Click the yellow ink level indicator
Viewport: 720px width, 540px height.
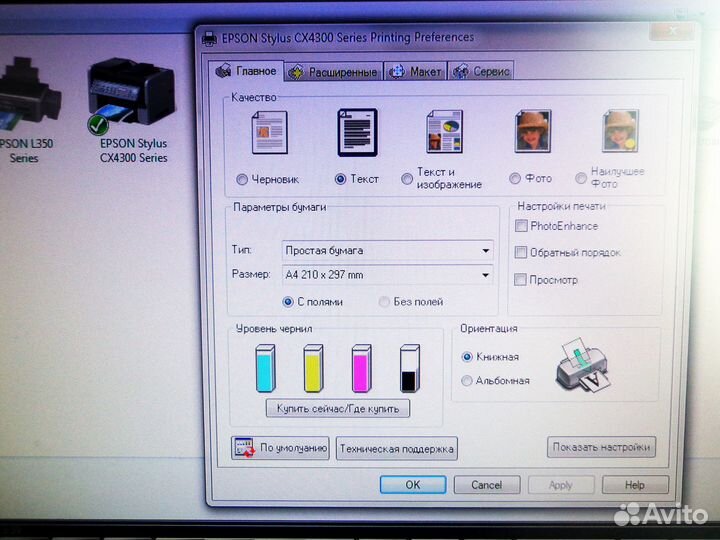[314, 368]
